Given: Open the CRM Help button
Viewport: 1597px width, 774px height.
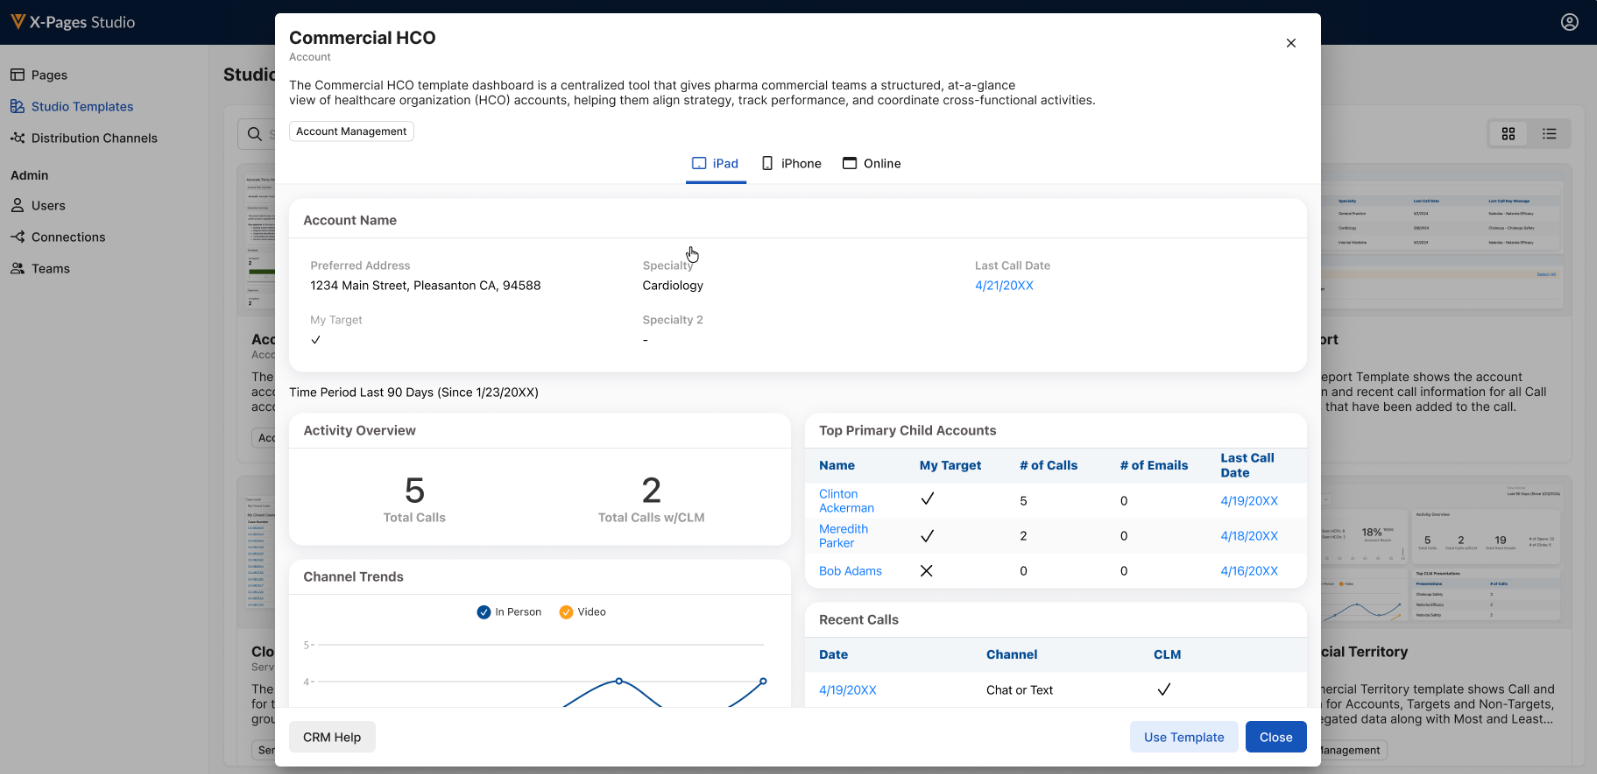Looking at the screenshot, I should click(x=332, y=737).
